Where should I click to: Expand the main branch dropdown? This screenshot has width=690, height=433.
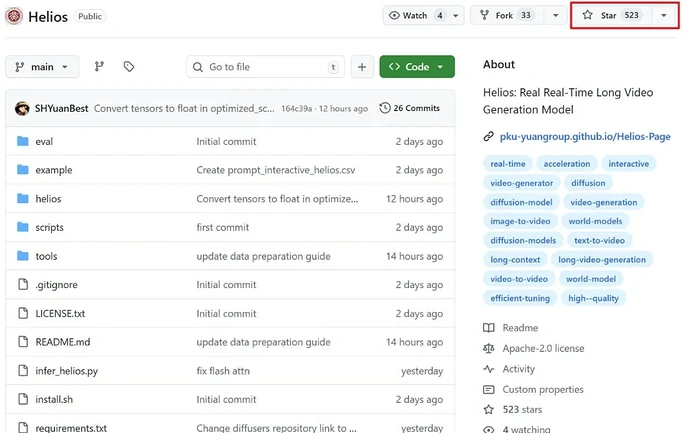(42, 67)
